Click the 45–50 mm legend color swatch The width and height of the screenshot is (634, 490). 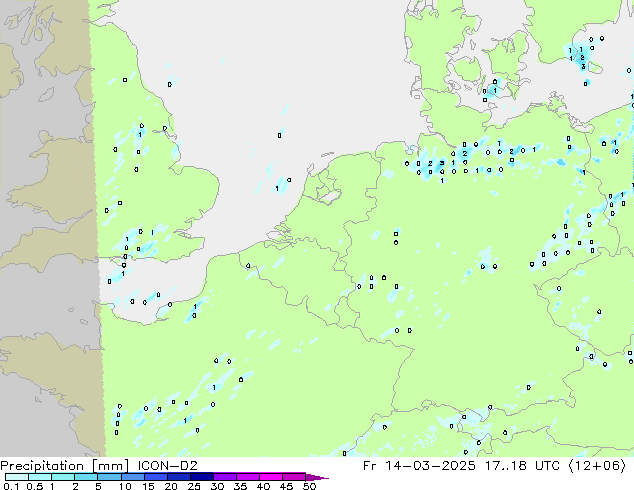click(x=294, y=477)
